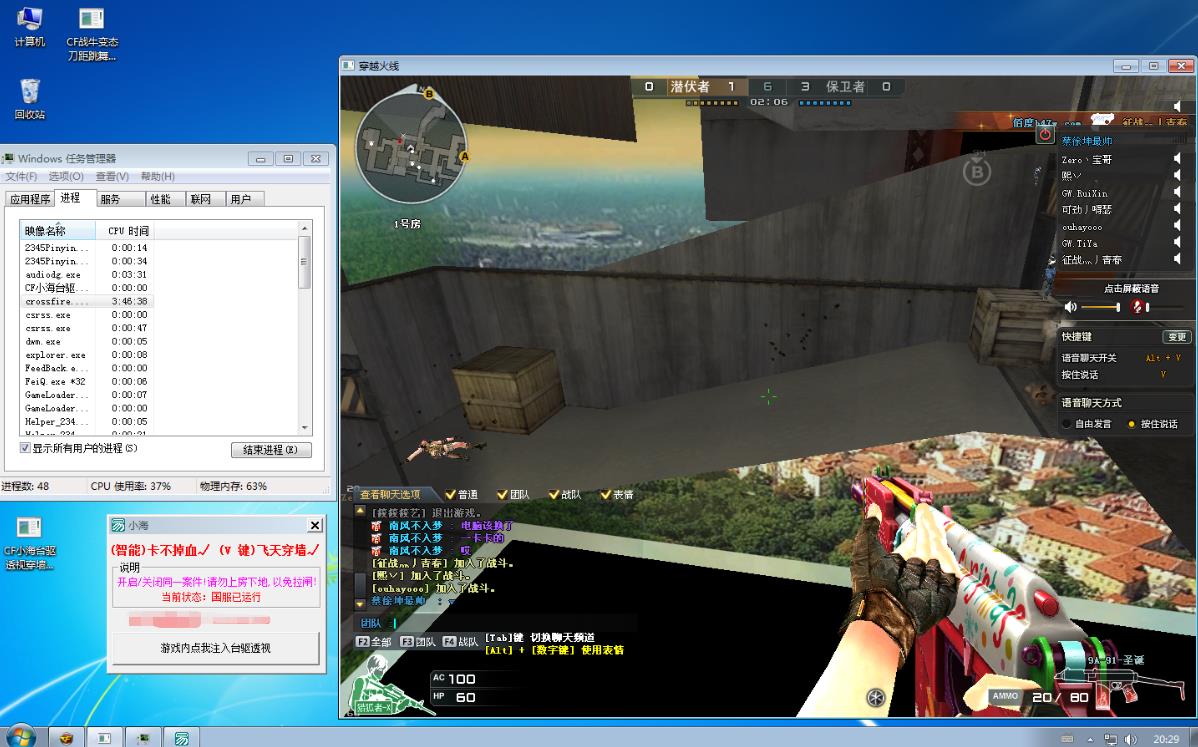Select the explorer.exe process row
Image resolution: width=1198 pixels, height=747 pixels.
click(87, 354)
